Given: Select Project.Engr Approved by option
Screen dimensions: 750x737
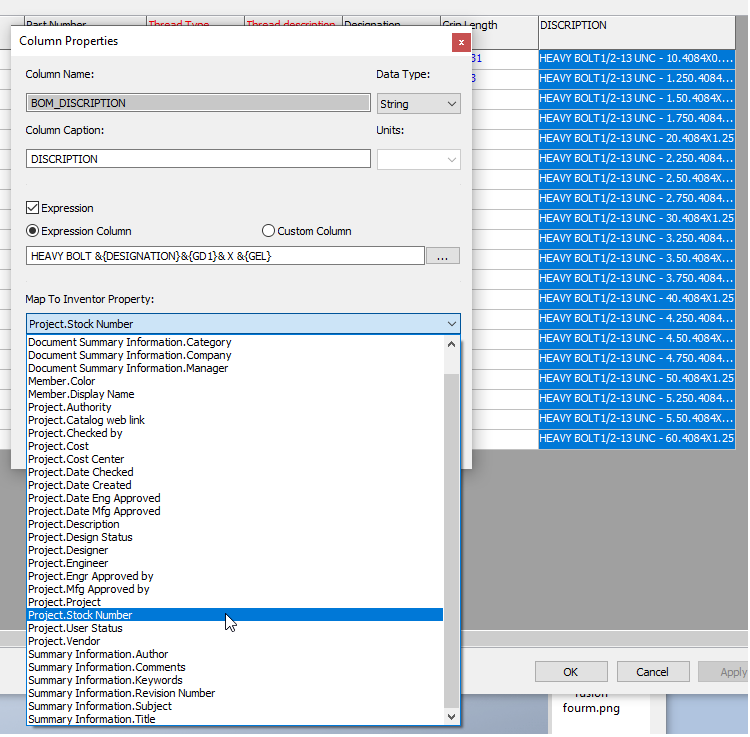Looking at the screenshot, I should [x=235, y=576].
